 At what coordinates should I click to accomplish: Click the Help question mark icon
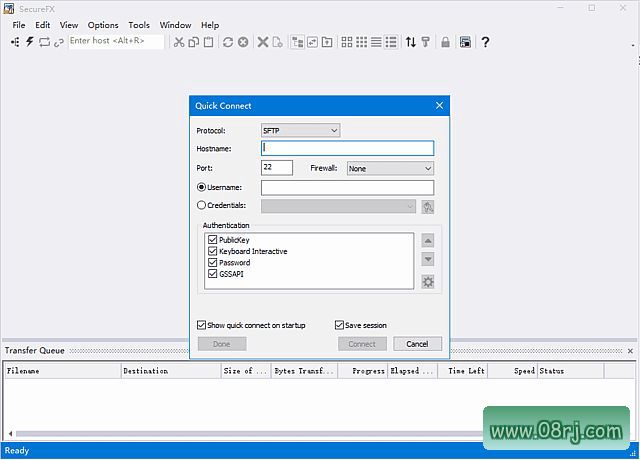coord(485,42)
